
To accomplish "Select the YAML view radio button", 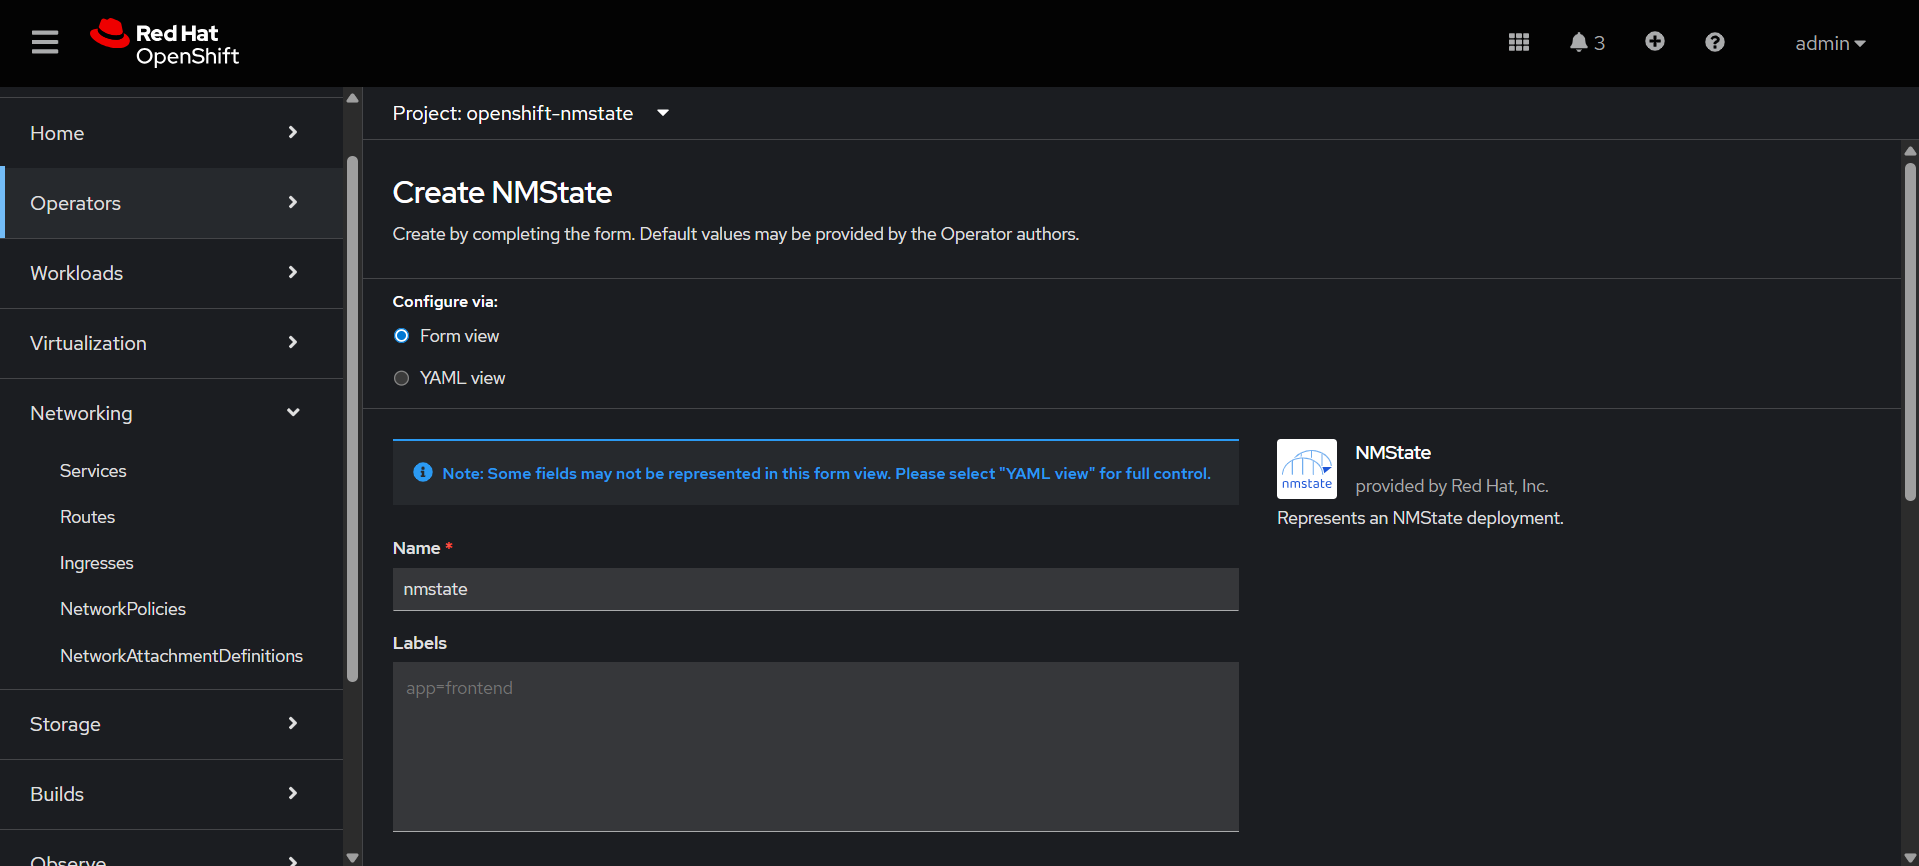I will click(x=402, y=378).
